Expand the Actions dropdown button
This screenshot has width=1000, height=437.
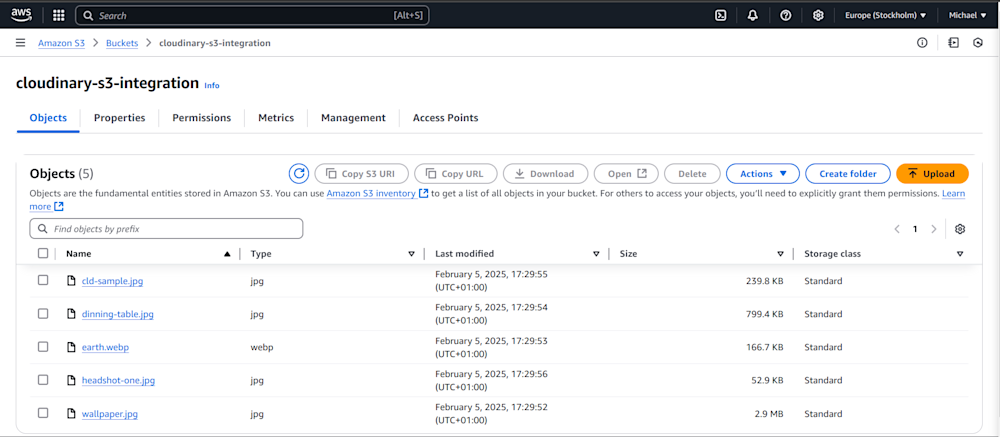point(763,174)
